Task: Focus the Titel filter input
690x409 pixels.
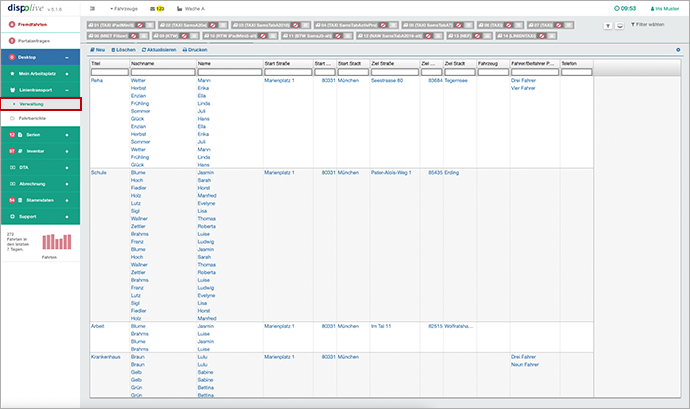Action: click(110, 72)
